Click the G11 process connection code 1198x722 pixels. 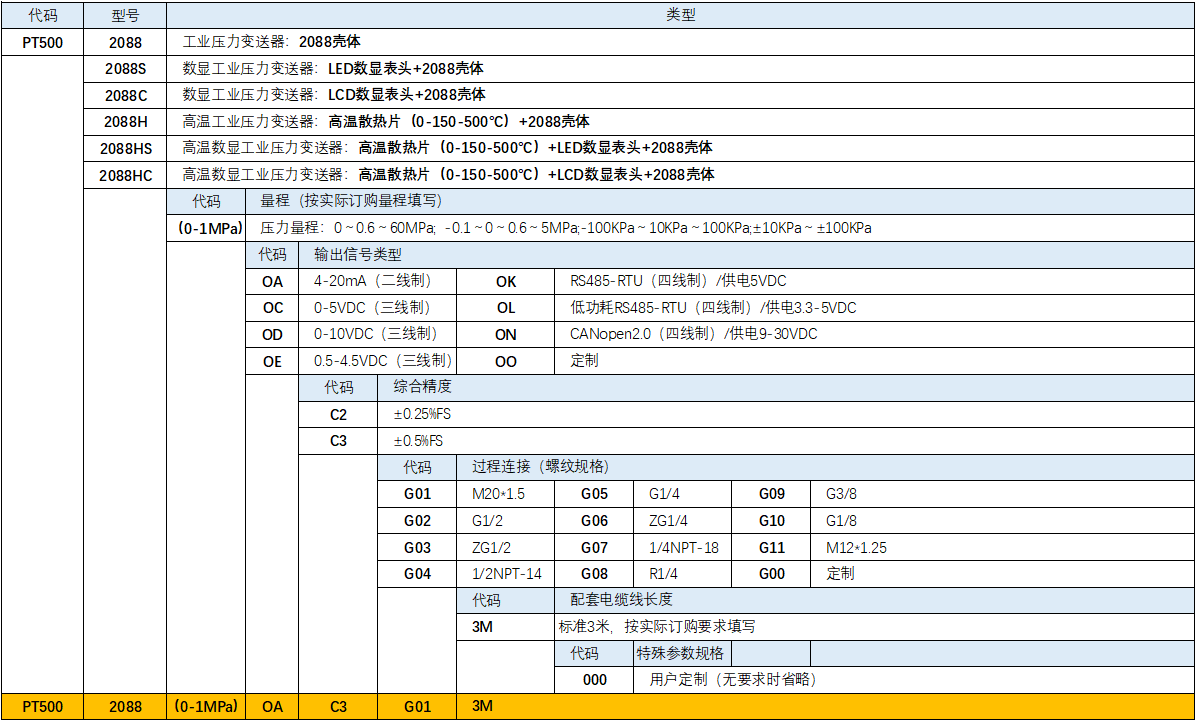(771, 548)
